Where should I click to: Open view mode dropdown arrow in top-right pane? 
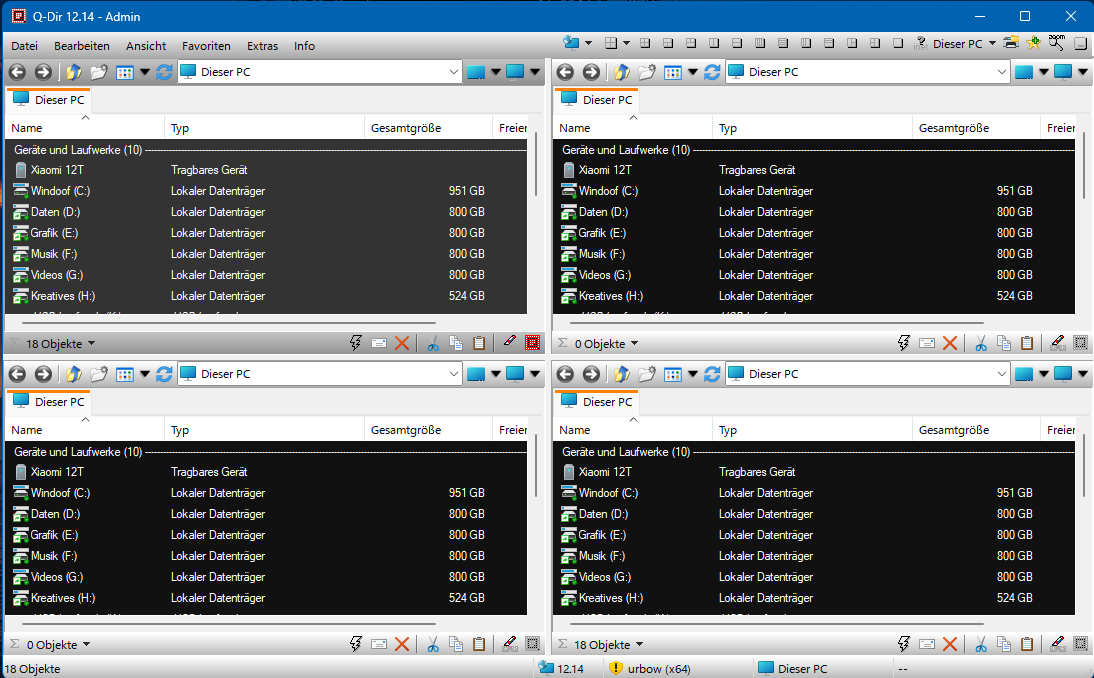(693, 72)
